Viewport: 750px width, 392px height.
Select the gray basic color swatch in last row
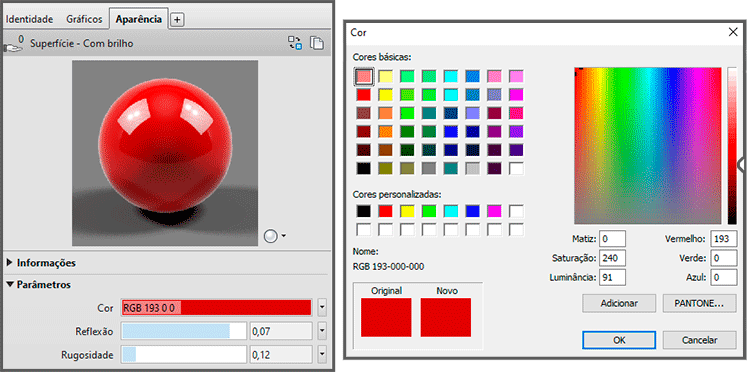pos(429,168)
